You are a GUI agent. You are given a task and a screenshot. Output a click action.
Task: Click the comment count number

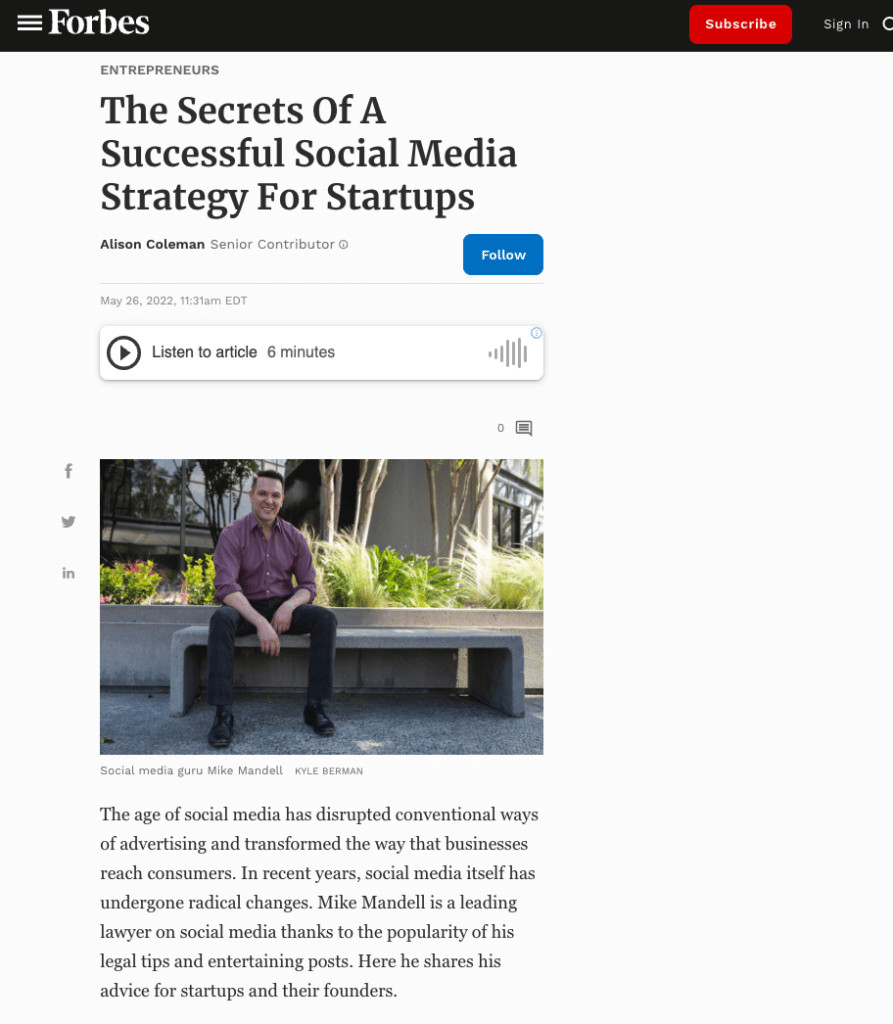(500, 428)
